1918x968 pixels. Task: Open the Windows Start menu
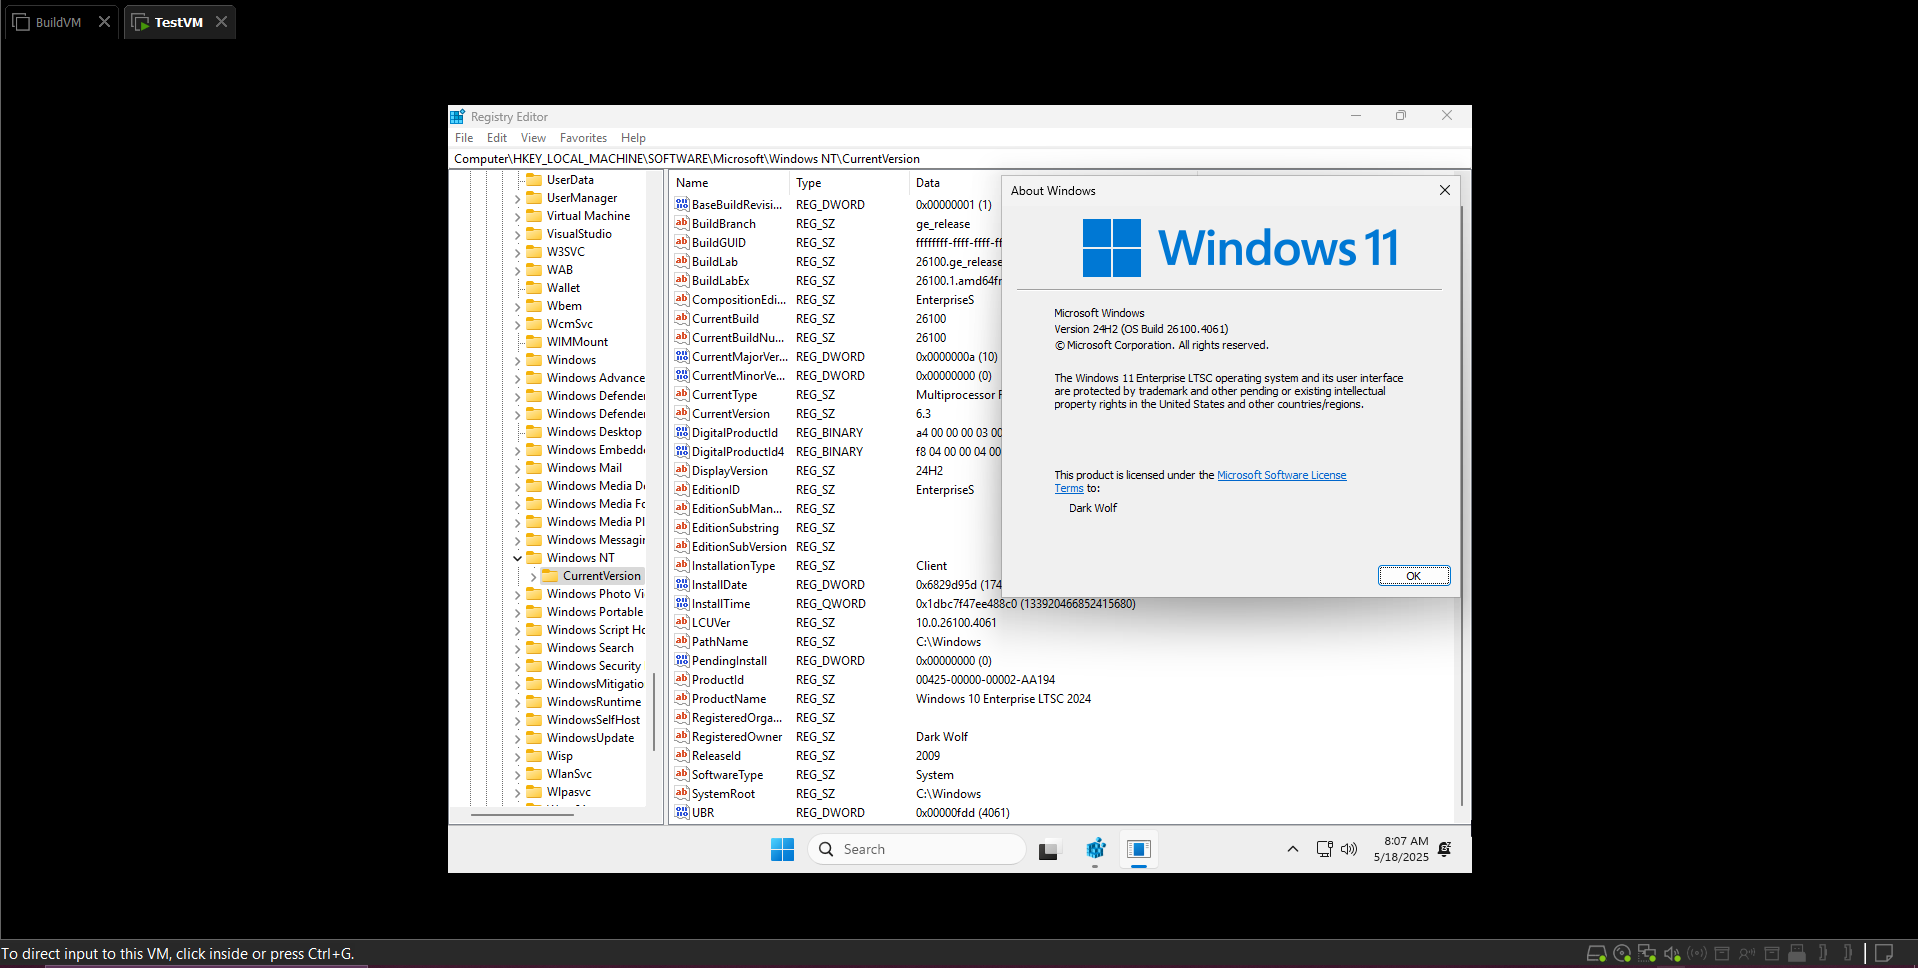click(x=782, y=849)
